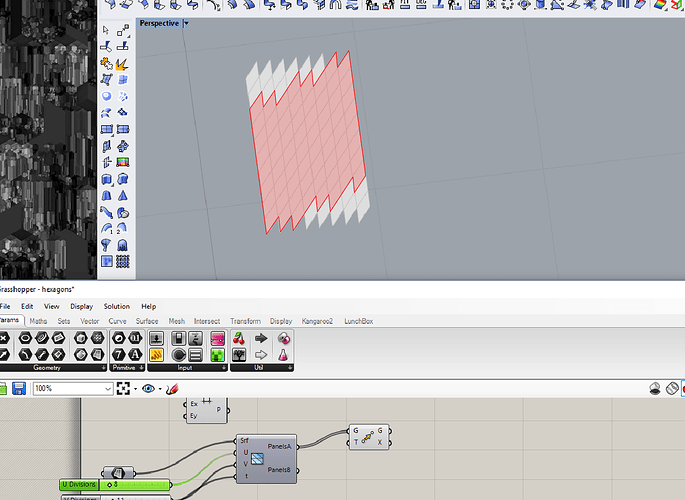Select the panels component with PanelsA output

(266, 459)
